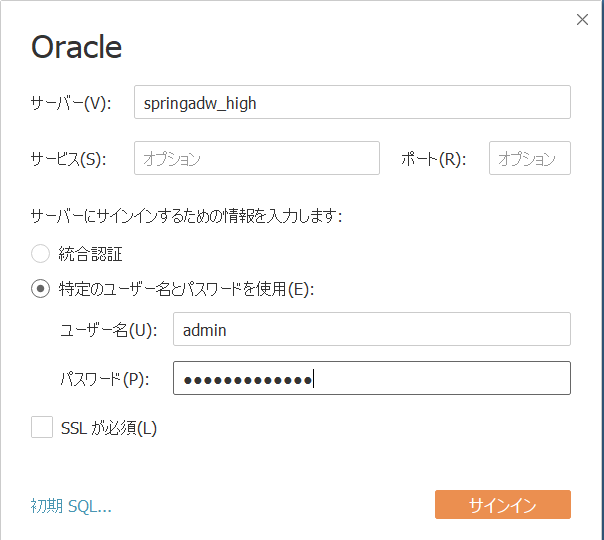
Task: Click the サーバー(V): label
Action: [x=70, y=103]
